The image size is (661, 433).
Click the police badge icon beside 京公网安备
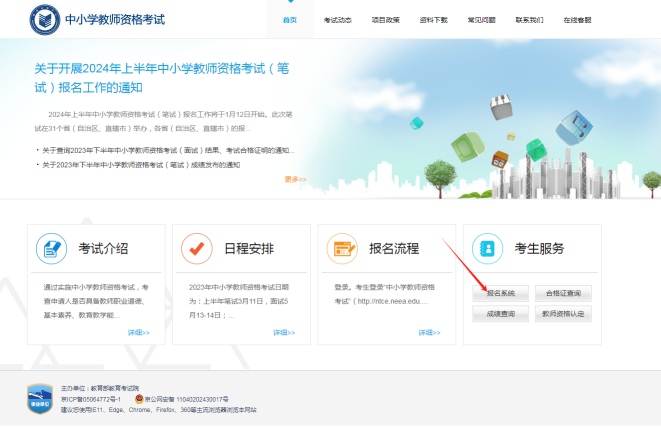tap(139, 398)
